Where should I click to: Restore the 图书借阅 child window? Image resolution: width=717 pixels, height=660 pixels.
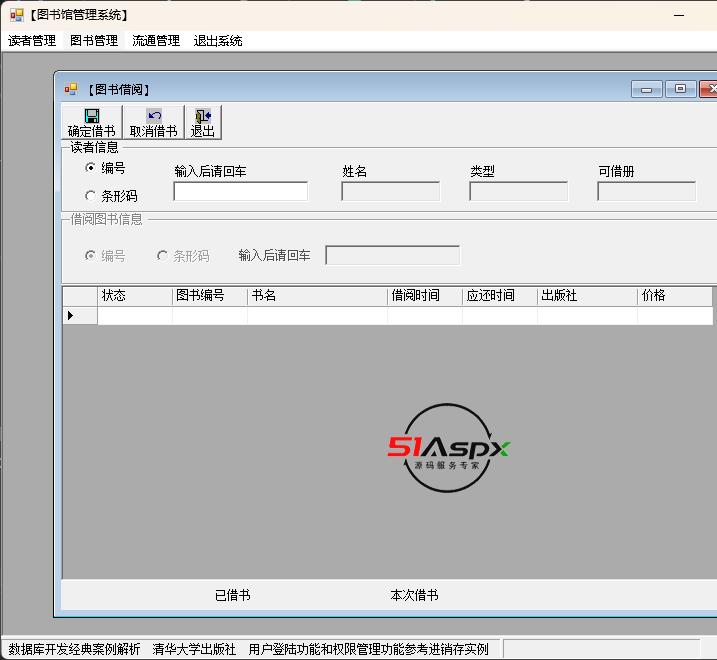coord(680,89)
